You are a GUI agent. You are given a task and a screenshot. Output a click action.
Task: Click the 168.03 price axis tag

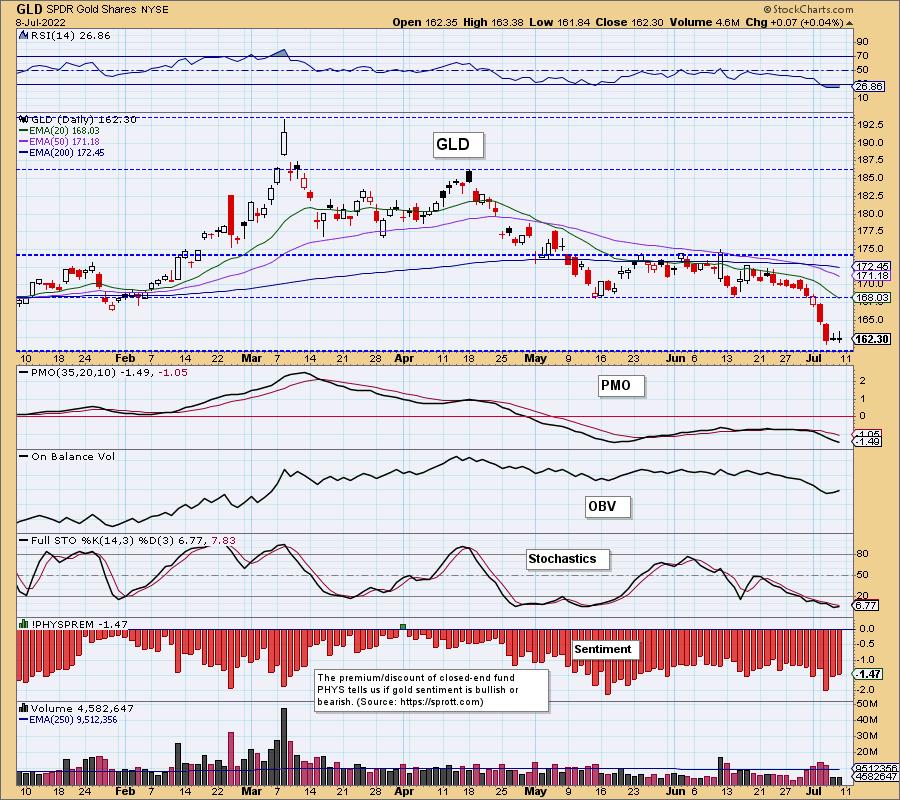point(872,297)
